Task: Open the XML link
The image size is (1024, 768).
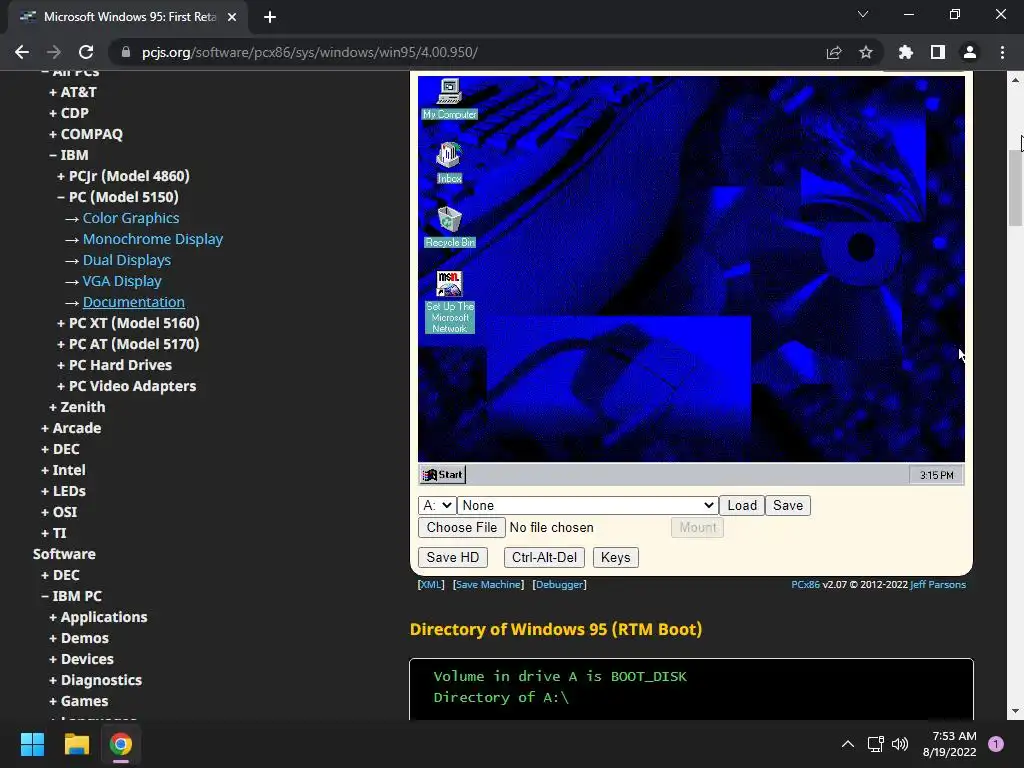Action: (430, 584)
